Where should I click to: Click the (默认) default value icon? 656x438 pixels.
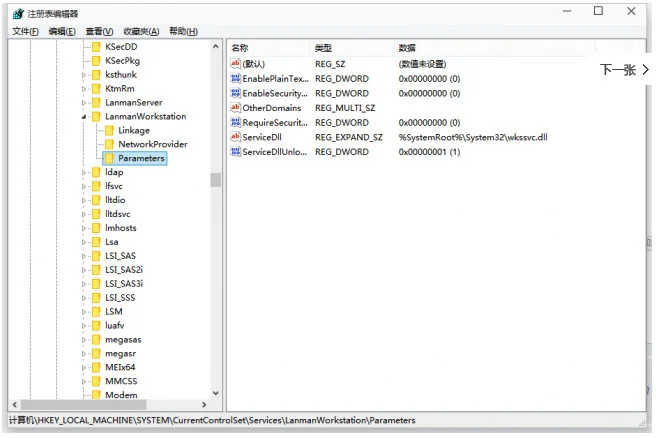pyautogui.click(x=236, y=64)
